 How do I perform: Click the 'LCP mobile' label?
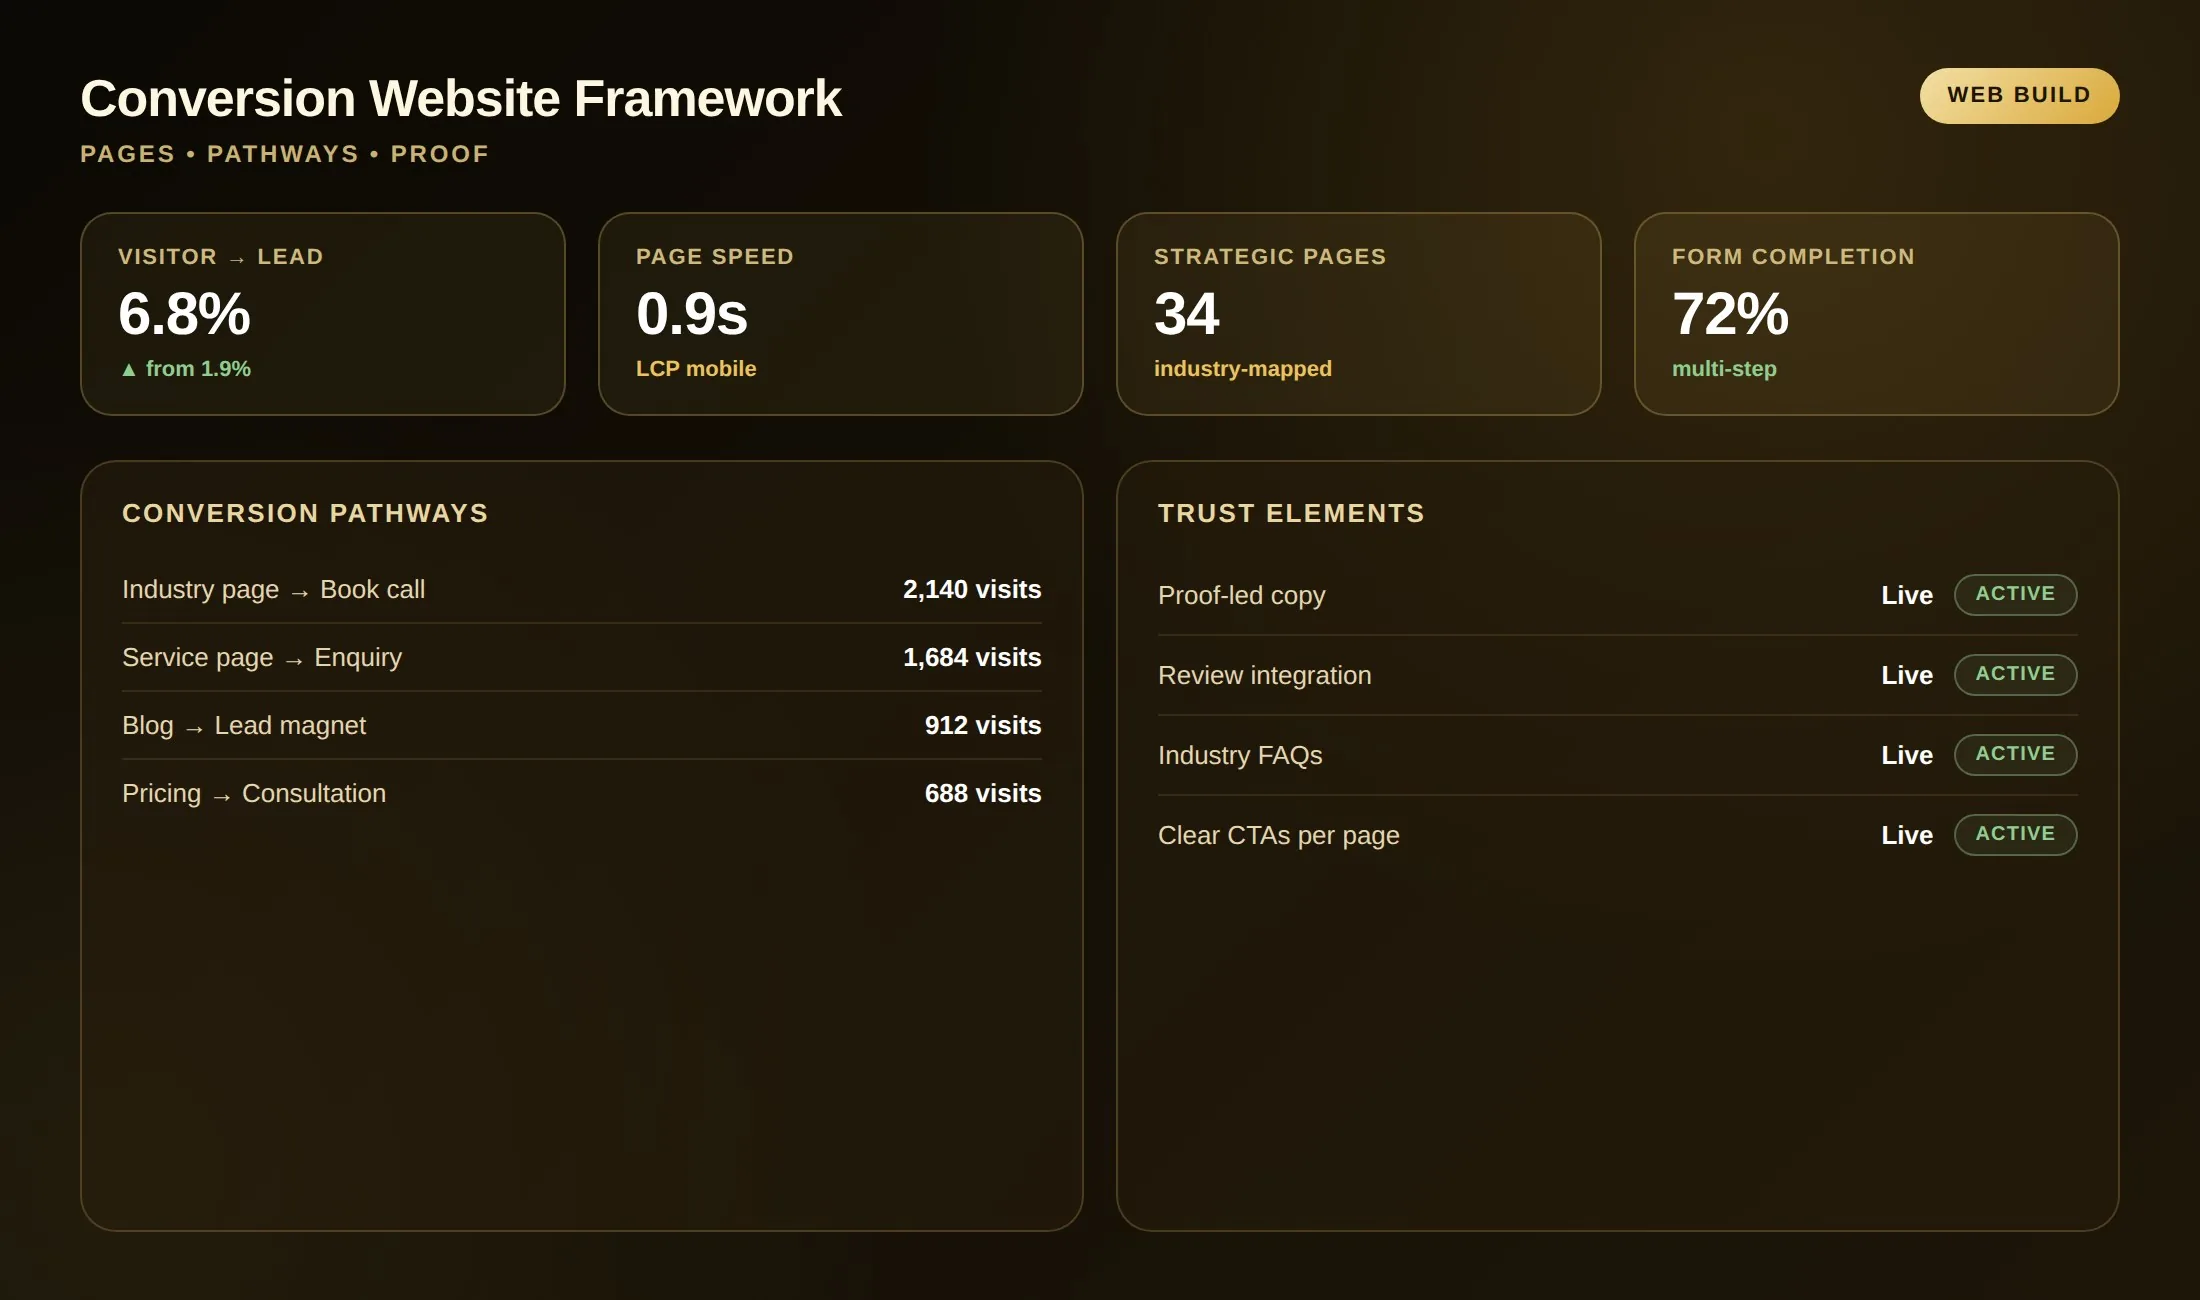click(696, 369)
